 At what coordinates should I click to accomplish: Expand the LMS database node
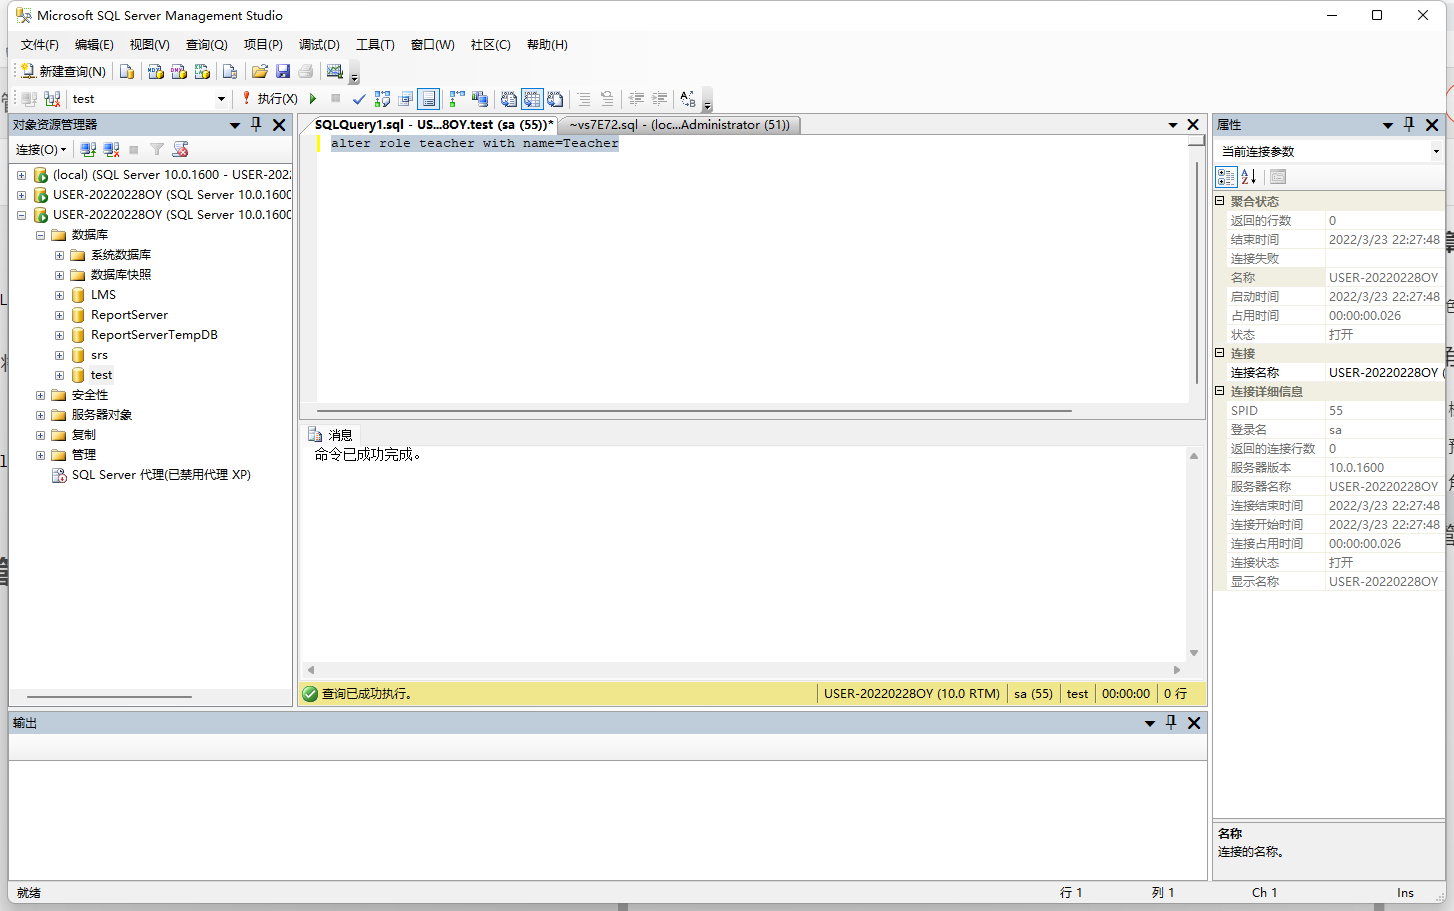[x=59, y=295]
